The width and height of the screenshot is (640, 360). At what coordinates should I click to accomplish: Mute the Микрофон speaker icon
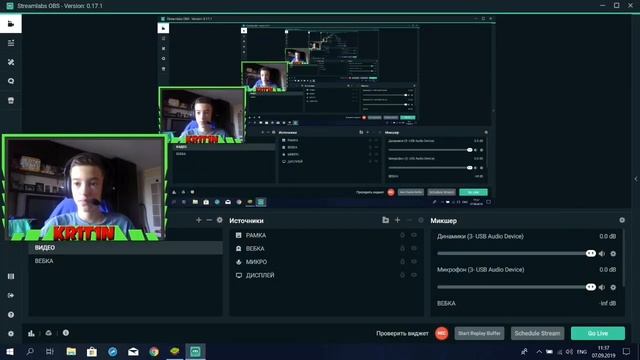point(602,287)
